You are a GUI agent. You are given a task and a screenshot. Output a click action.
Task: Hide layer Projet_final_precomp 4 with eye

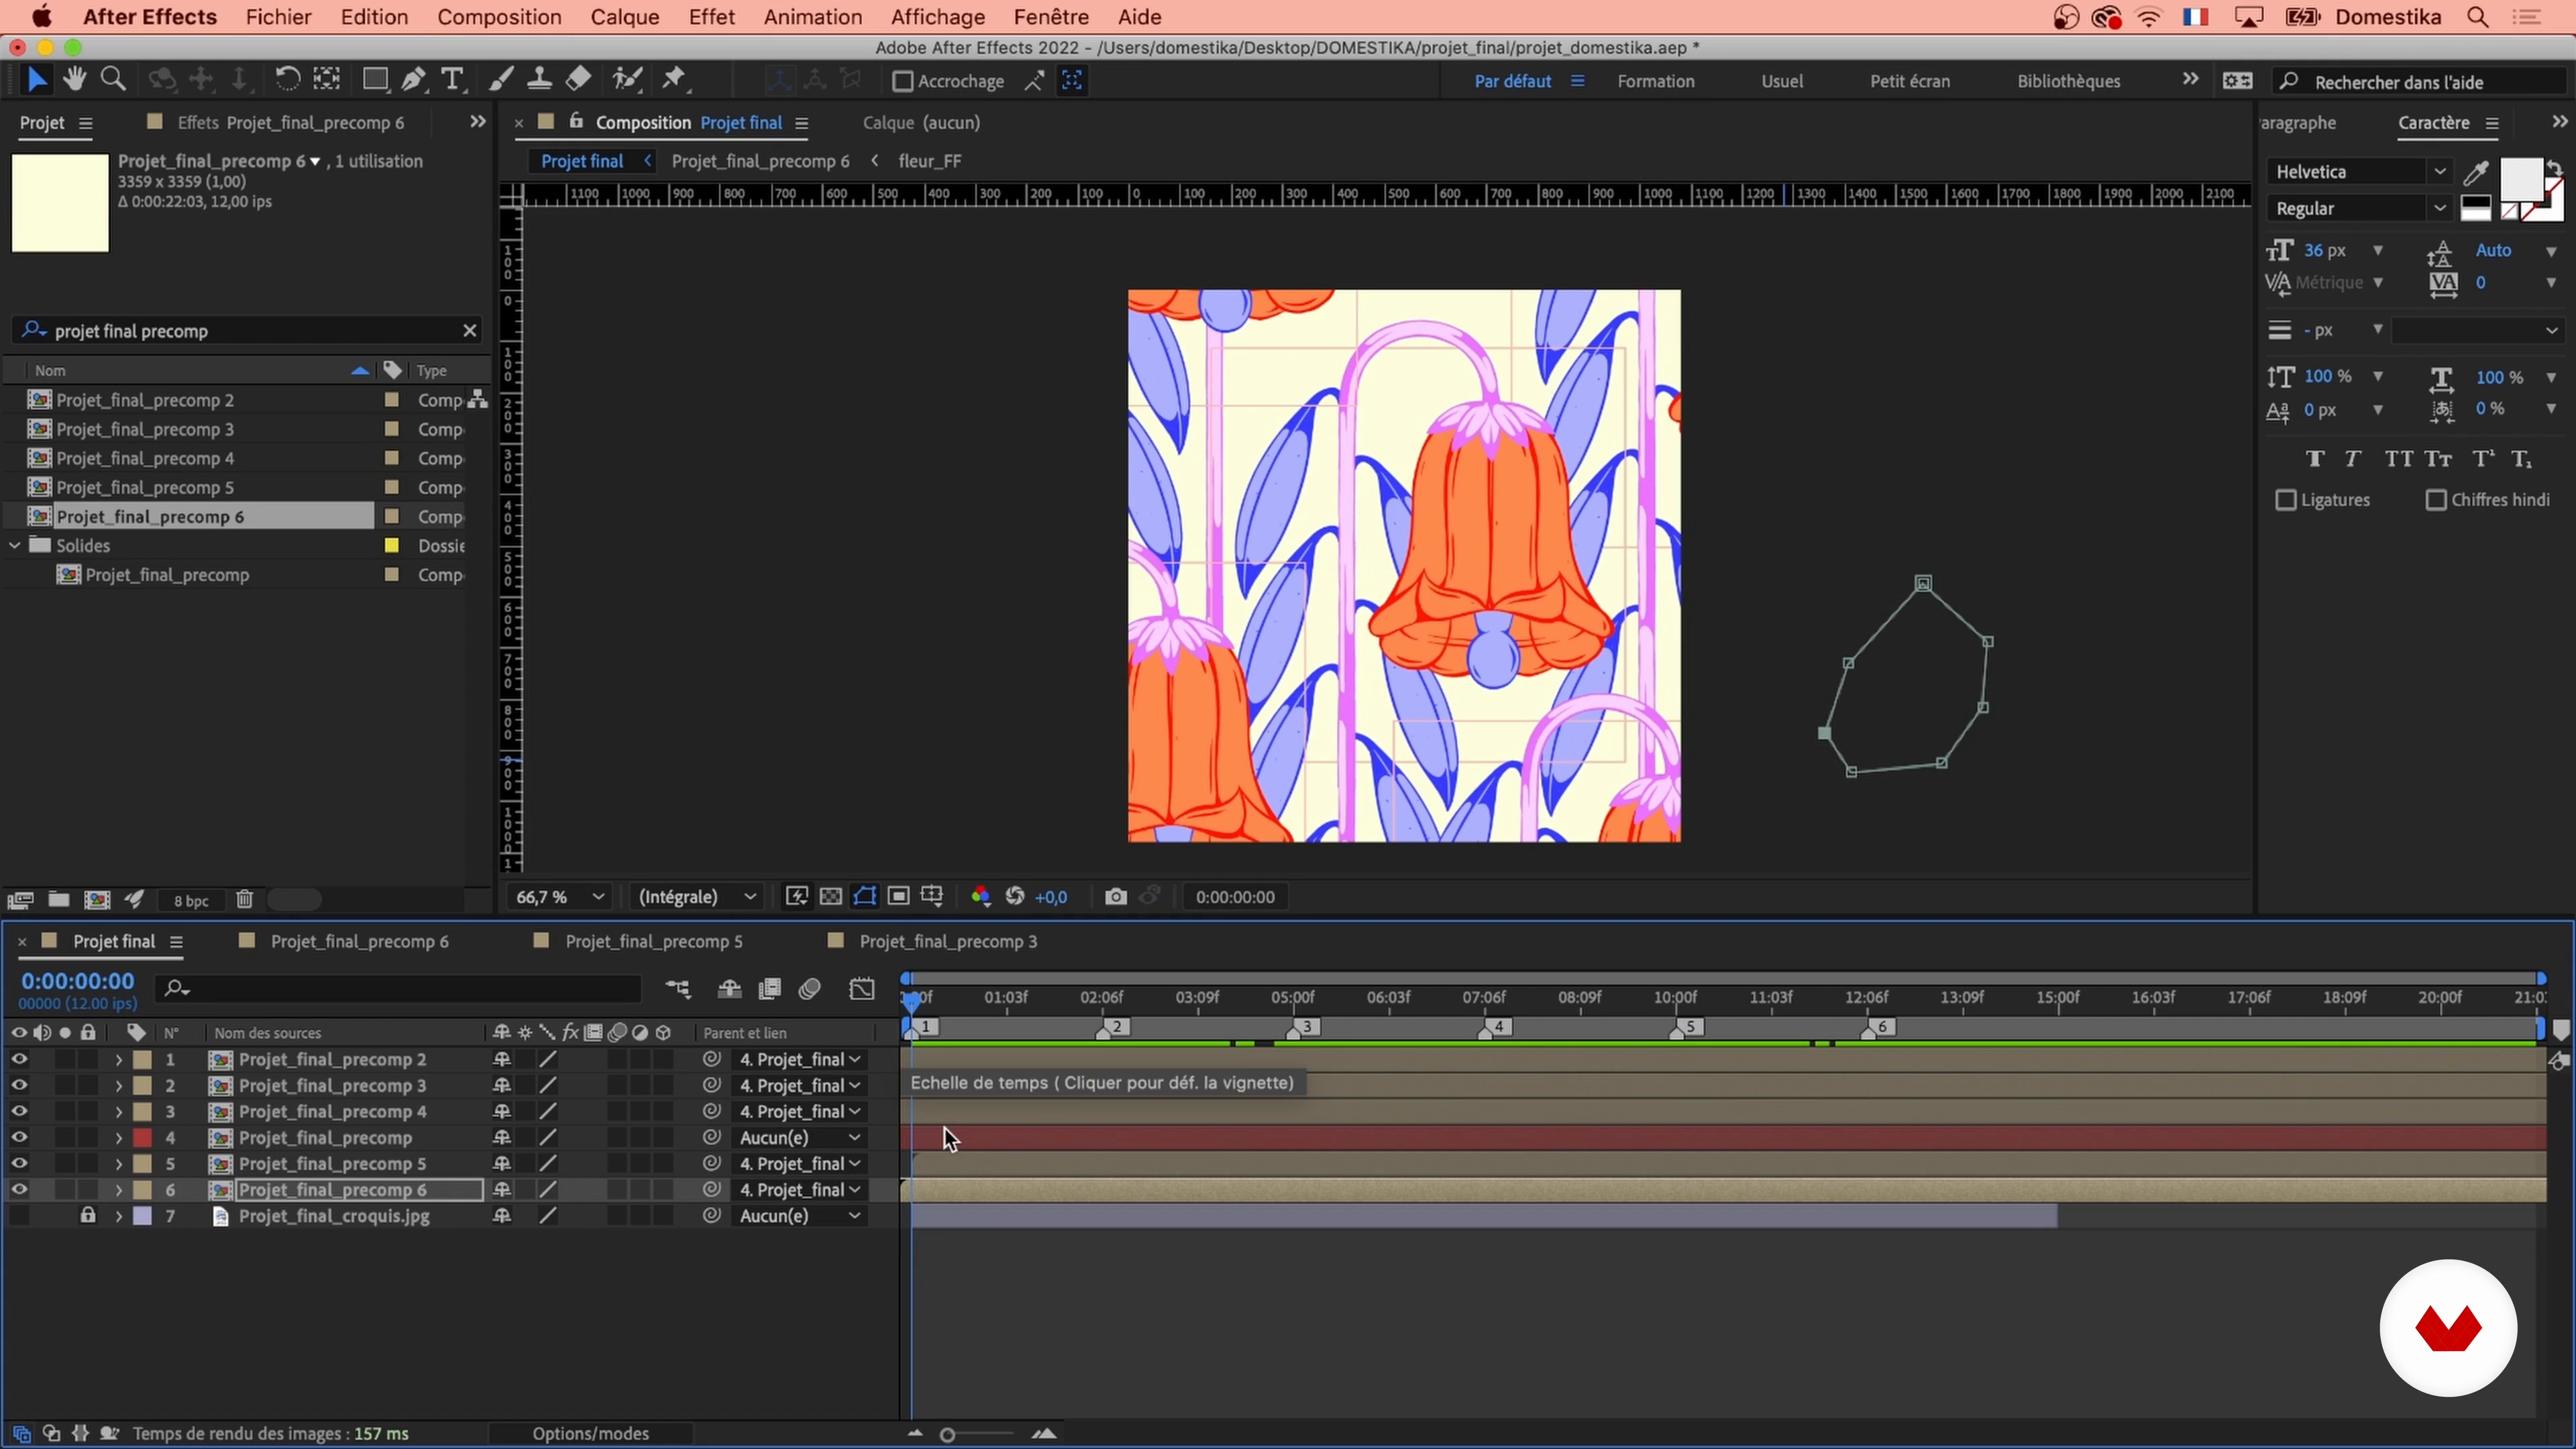click(x=19, y=1111)
